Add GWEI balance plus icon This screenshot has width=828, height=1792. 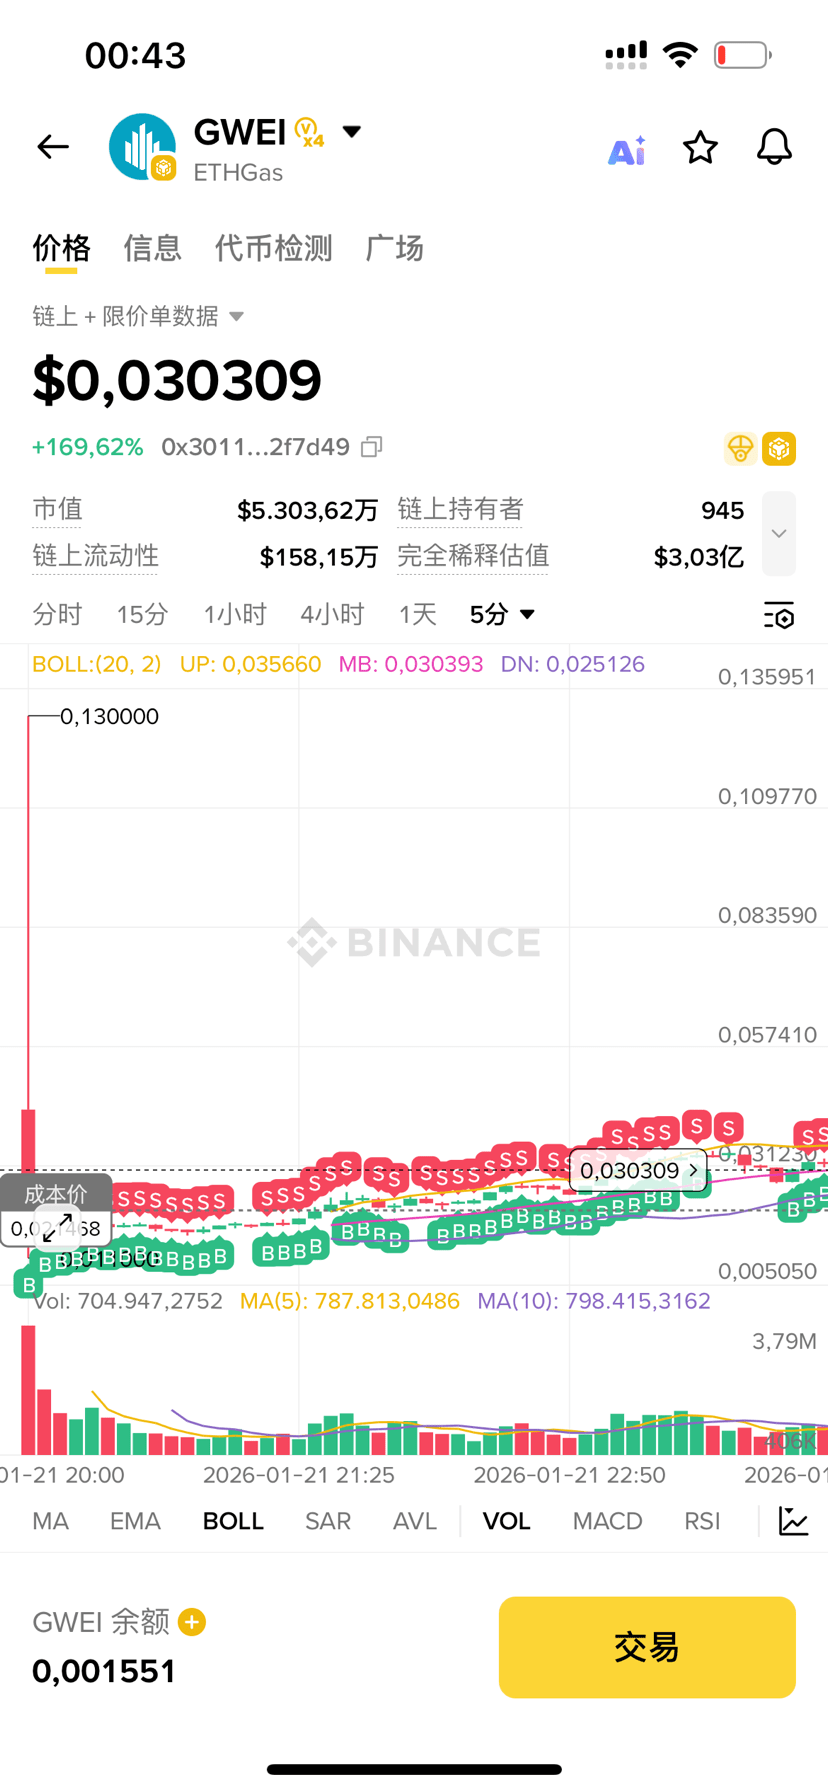(192, 1622)
